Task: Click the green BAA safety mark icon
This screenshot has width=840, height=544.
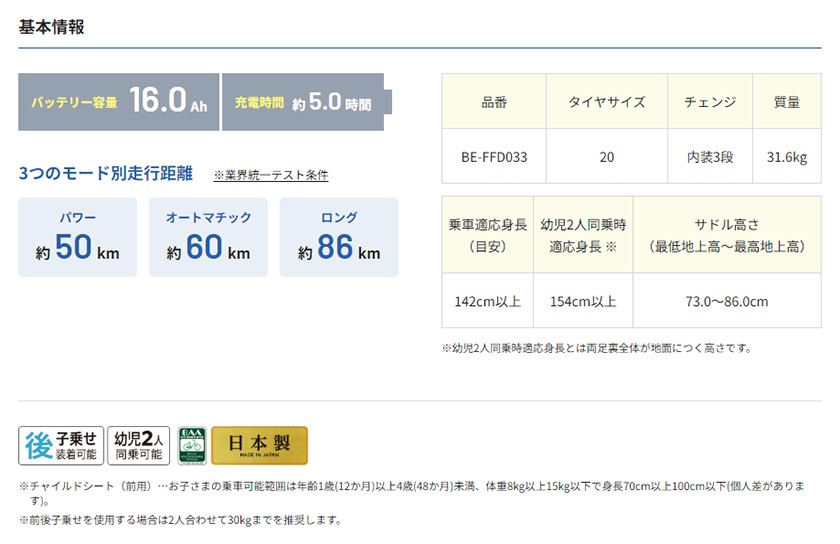Action: [191, 446]
